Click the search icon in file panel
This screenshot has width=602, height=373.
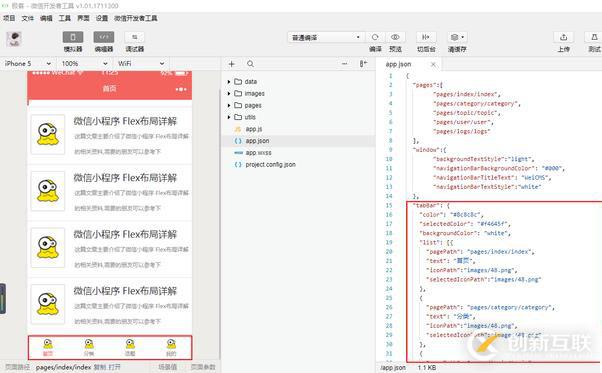[250, 64]
